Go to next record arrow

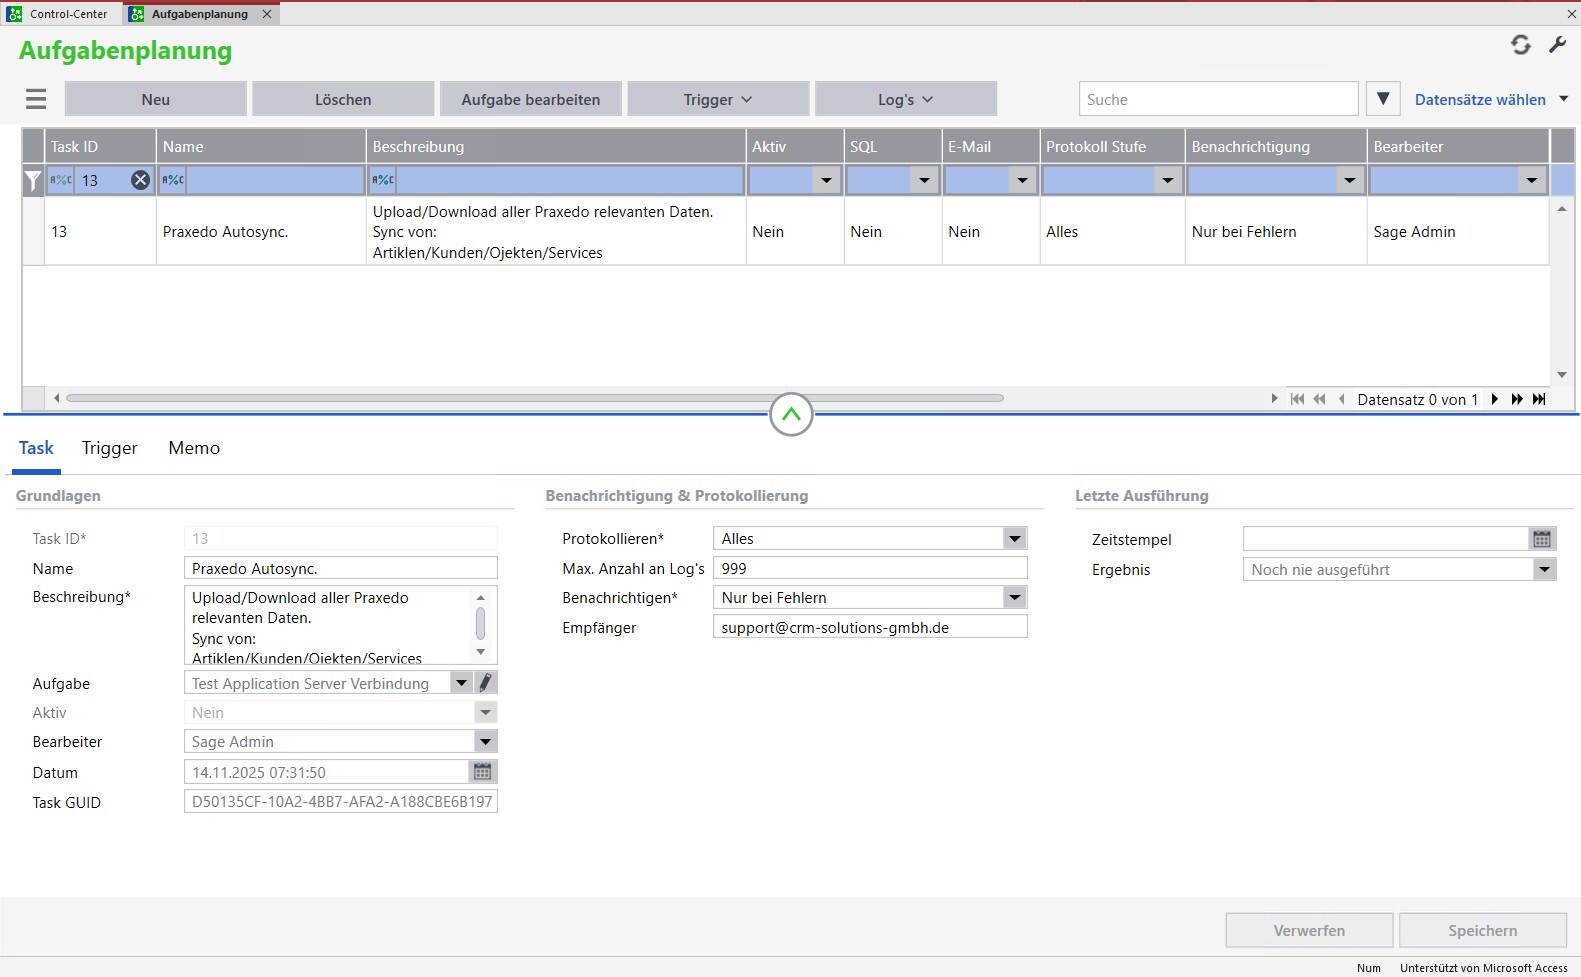pos(1495,399)
